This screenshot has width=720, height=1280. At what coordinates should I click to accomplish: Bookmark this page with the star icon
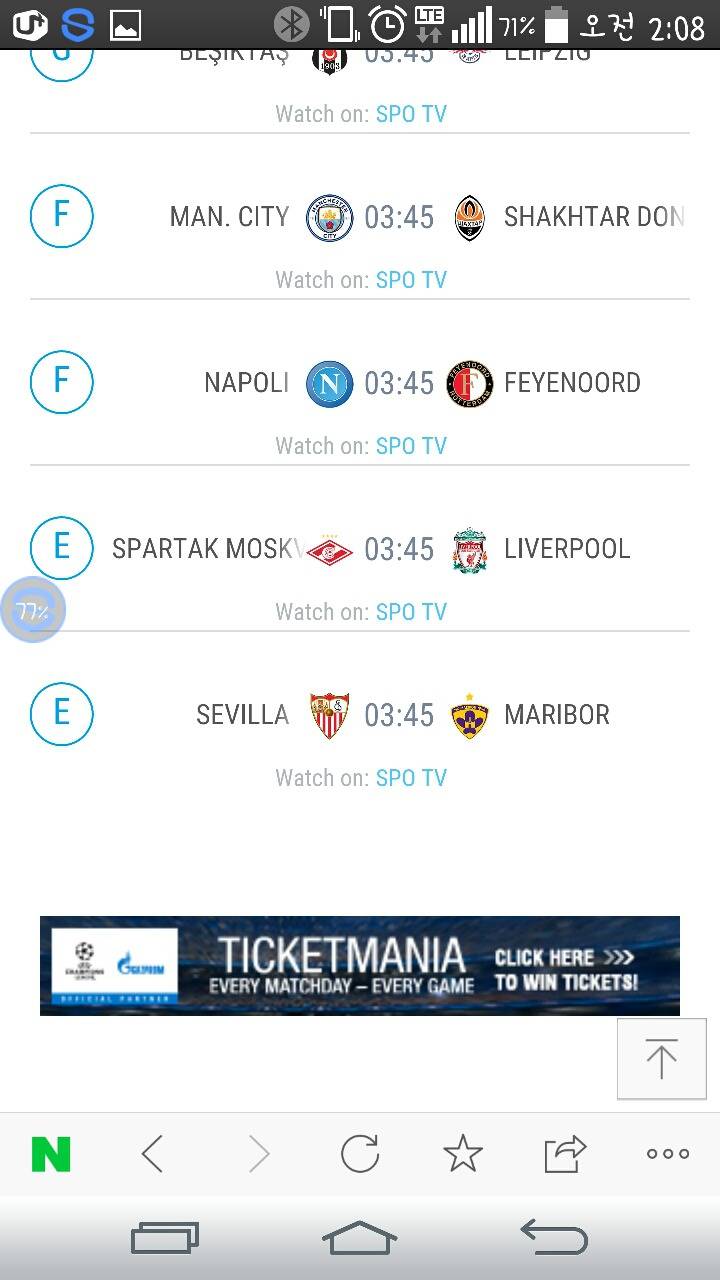coord(463,1155)
